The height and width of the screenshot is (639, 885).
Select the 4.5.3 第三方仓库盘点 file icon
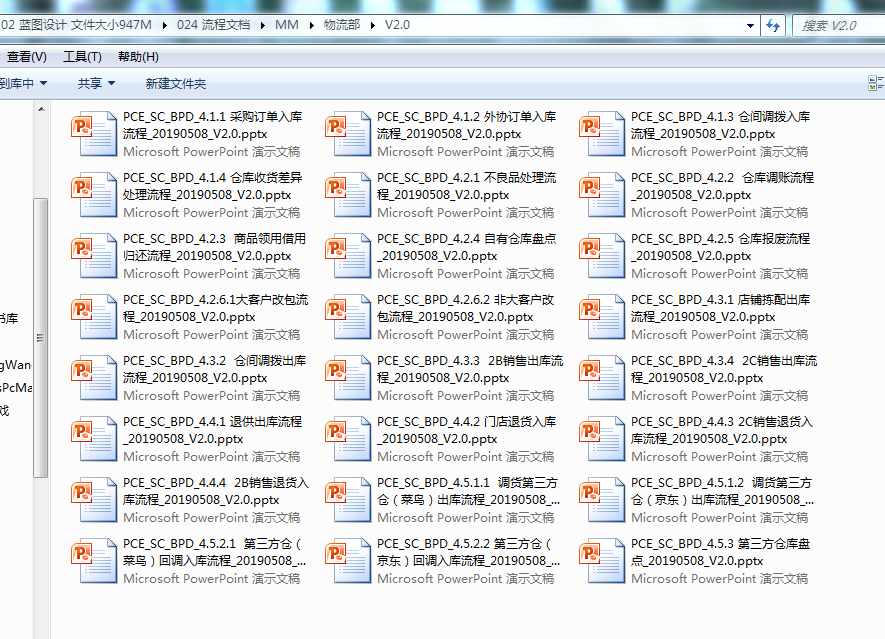point(603,561)
